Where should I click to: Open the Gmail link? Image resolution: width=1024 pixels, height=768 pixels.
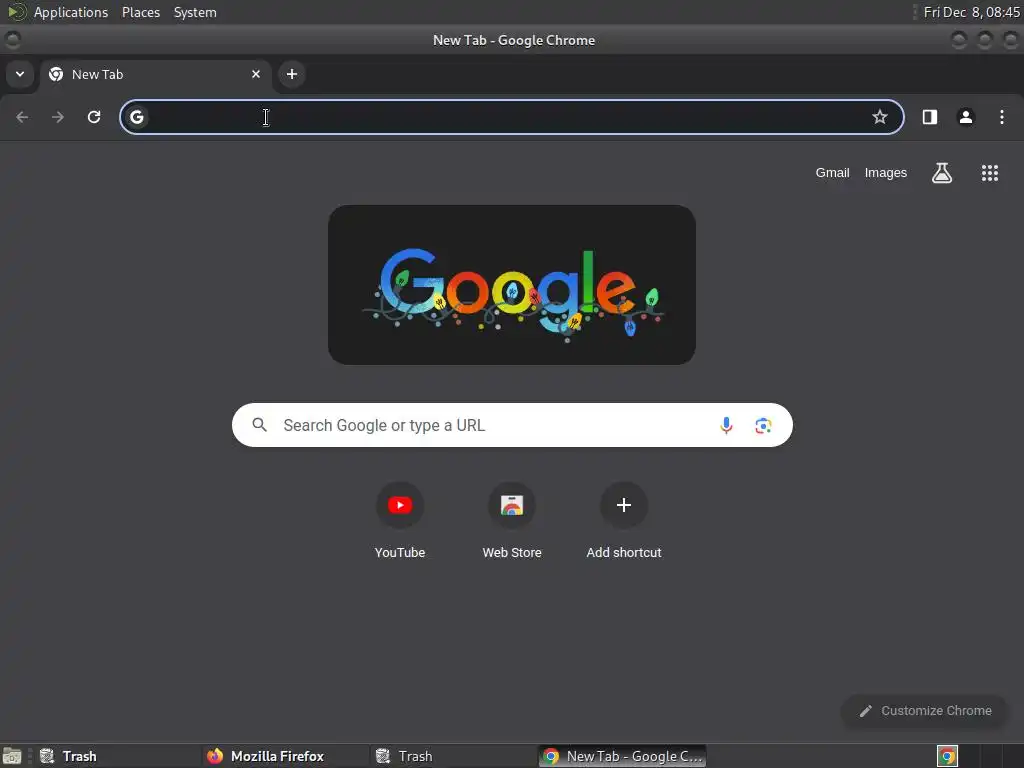[833, 173]
